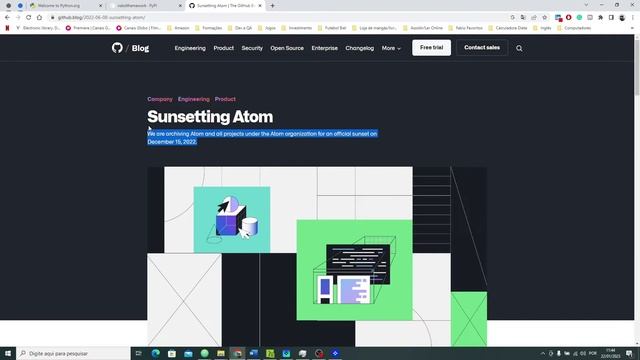Image resolution: width=640 pixels, height=360 pixels.
Task: Follow the Product category link above title
Action: click(x=225, y=99)
